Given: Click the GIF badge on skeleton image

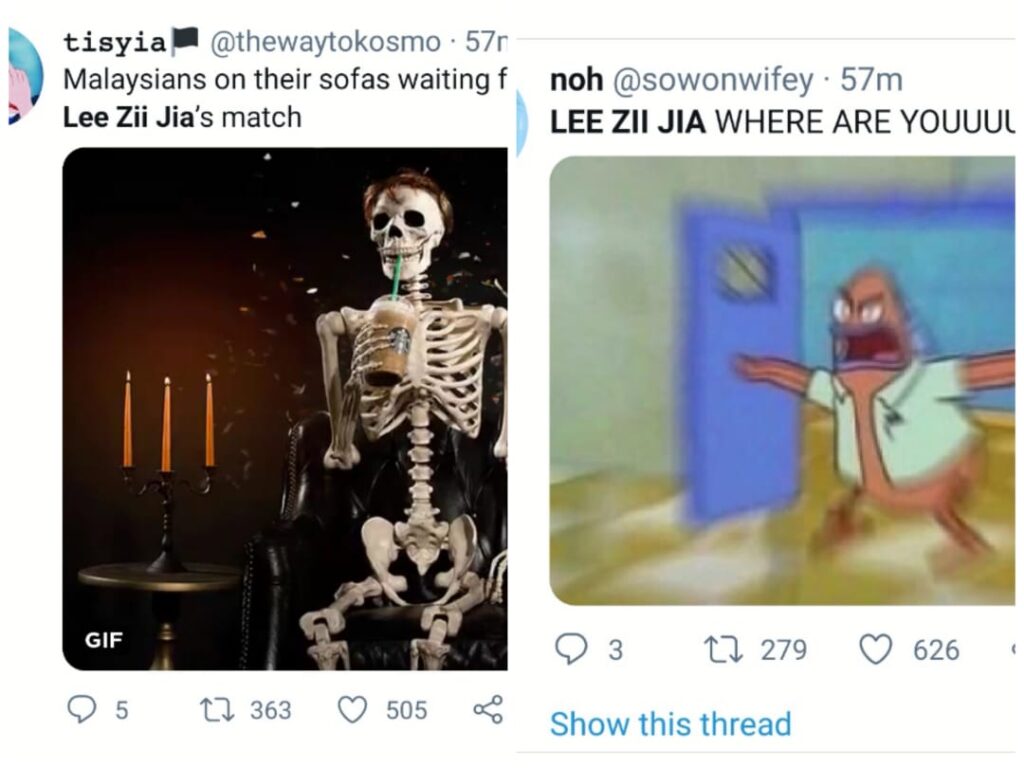Looking at the screenshot, I should [x=103, y=639].
